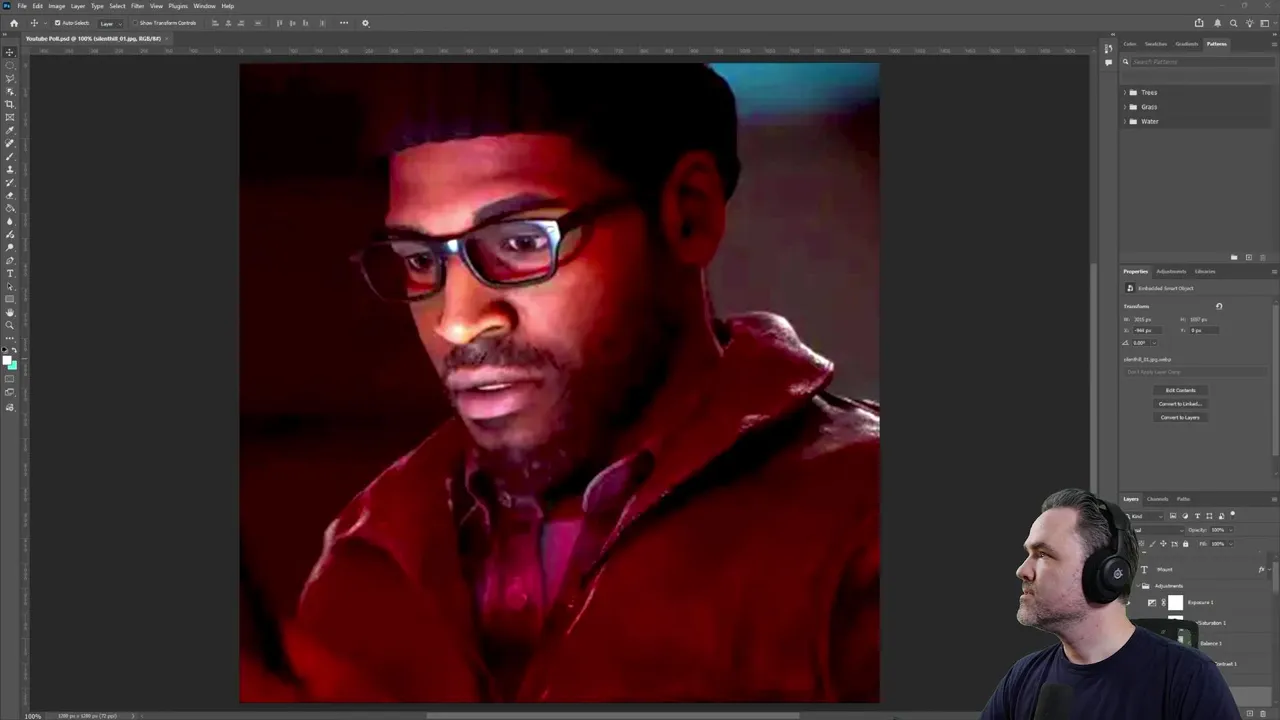The height and width of the screenshot is (720, 1280).
Task: Click the Home icon in options bar
Action: coord(14,23)
